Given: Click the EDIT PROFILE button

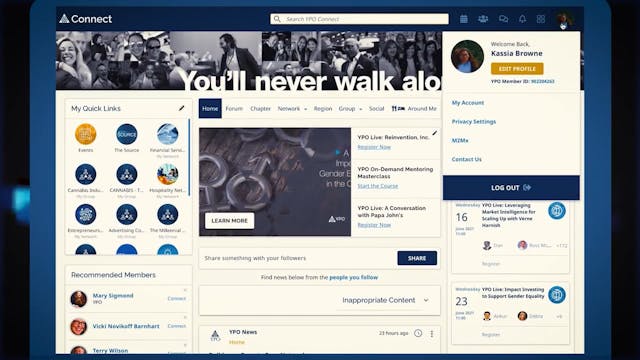Looking at the screenshot, I should click(x=517, y=69).
